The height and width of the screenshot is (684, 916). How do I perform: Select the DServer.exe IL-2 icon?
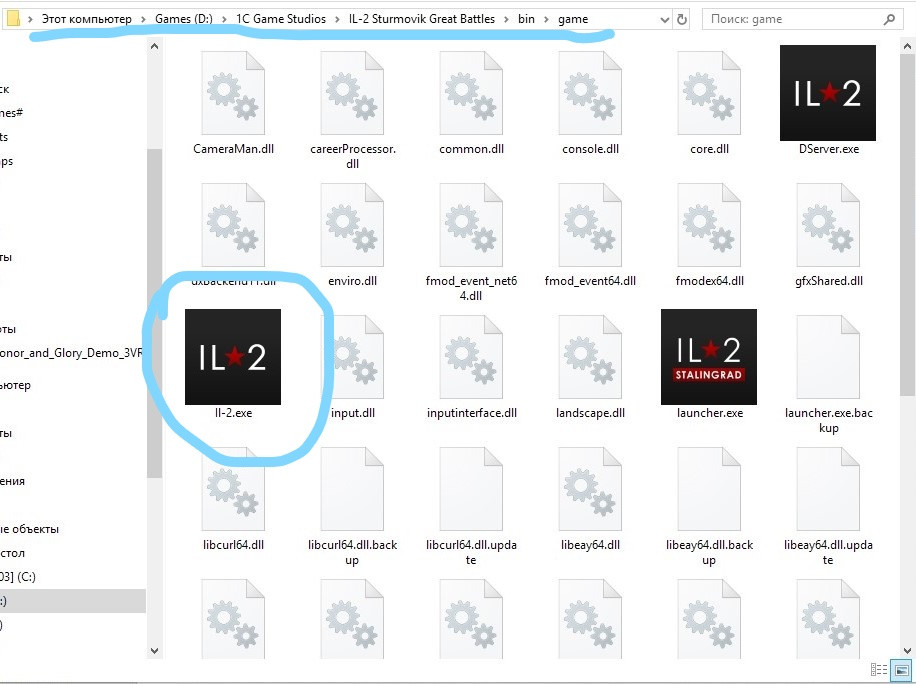[x=828, y=93]
